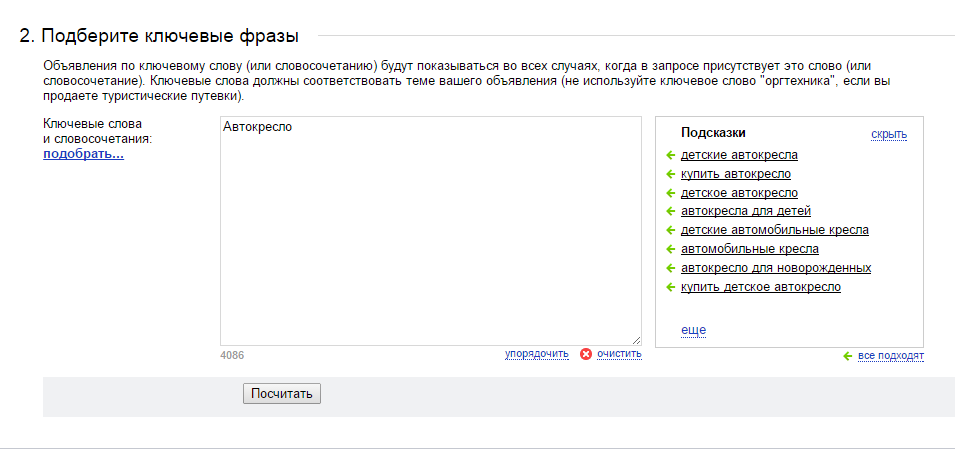Click the 'Посчитать' button
The image size is (955, 461).
pos(282,393)
